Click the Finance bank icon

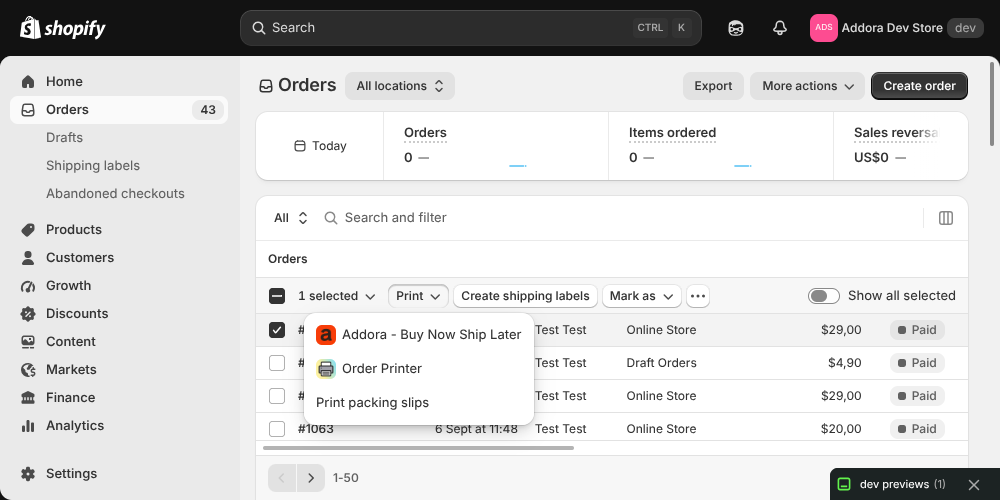pos(28,398)
